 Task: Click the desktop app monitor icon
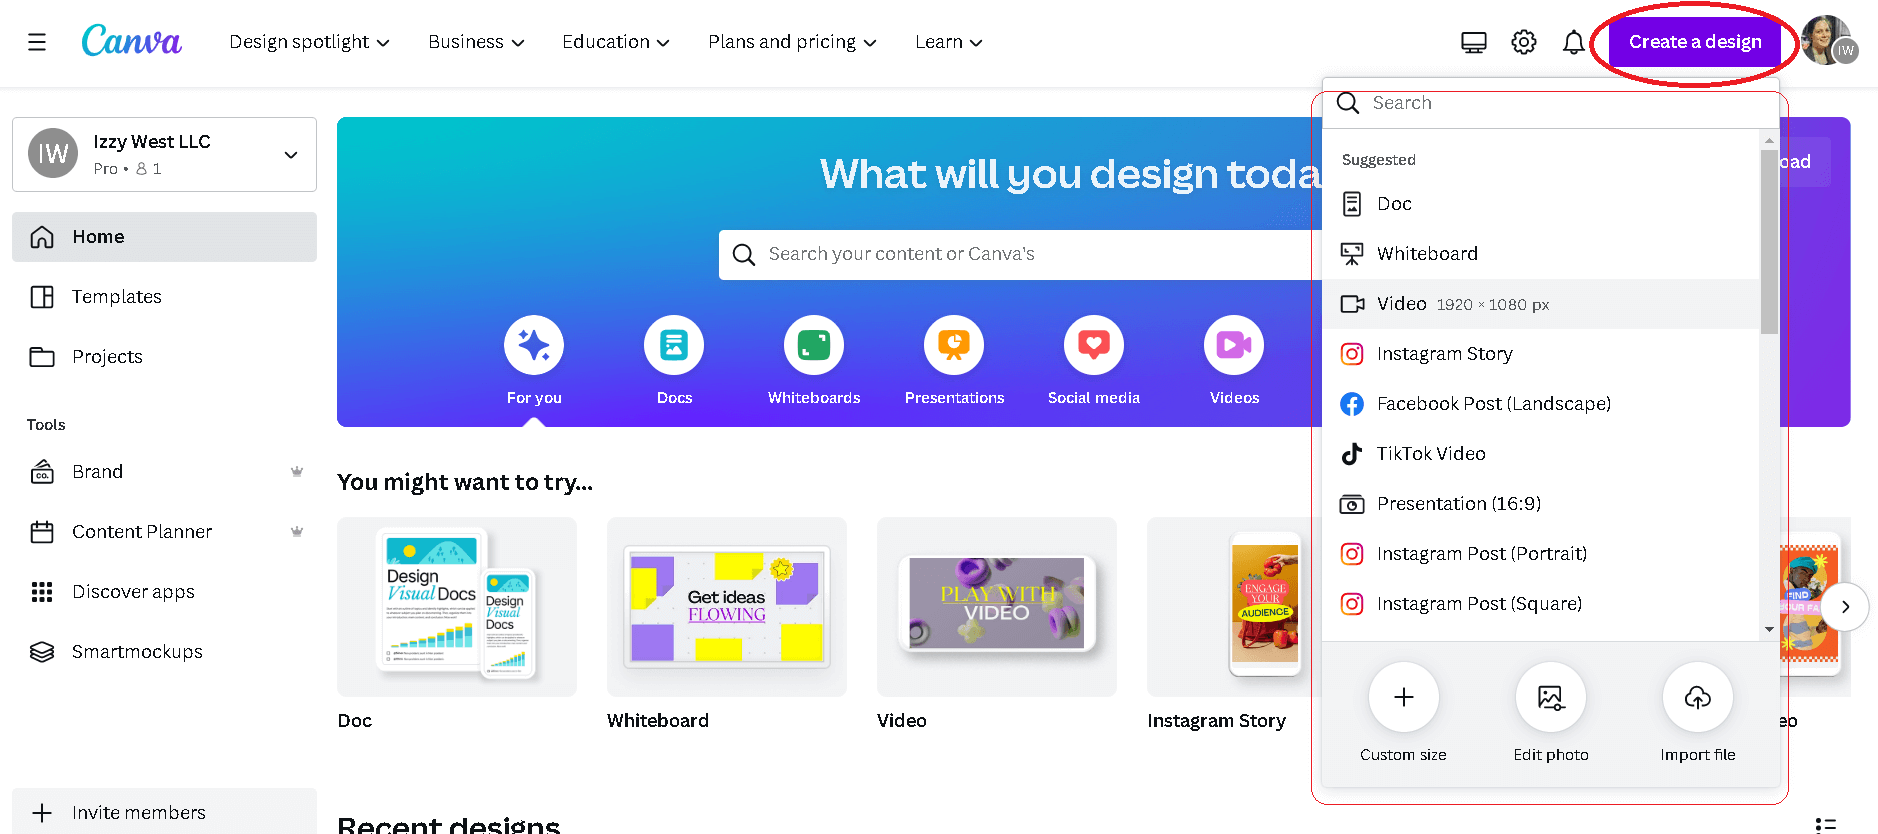1473,42
